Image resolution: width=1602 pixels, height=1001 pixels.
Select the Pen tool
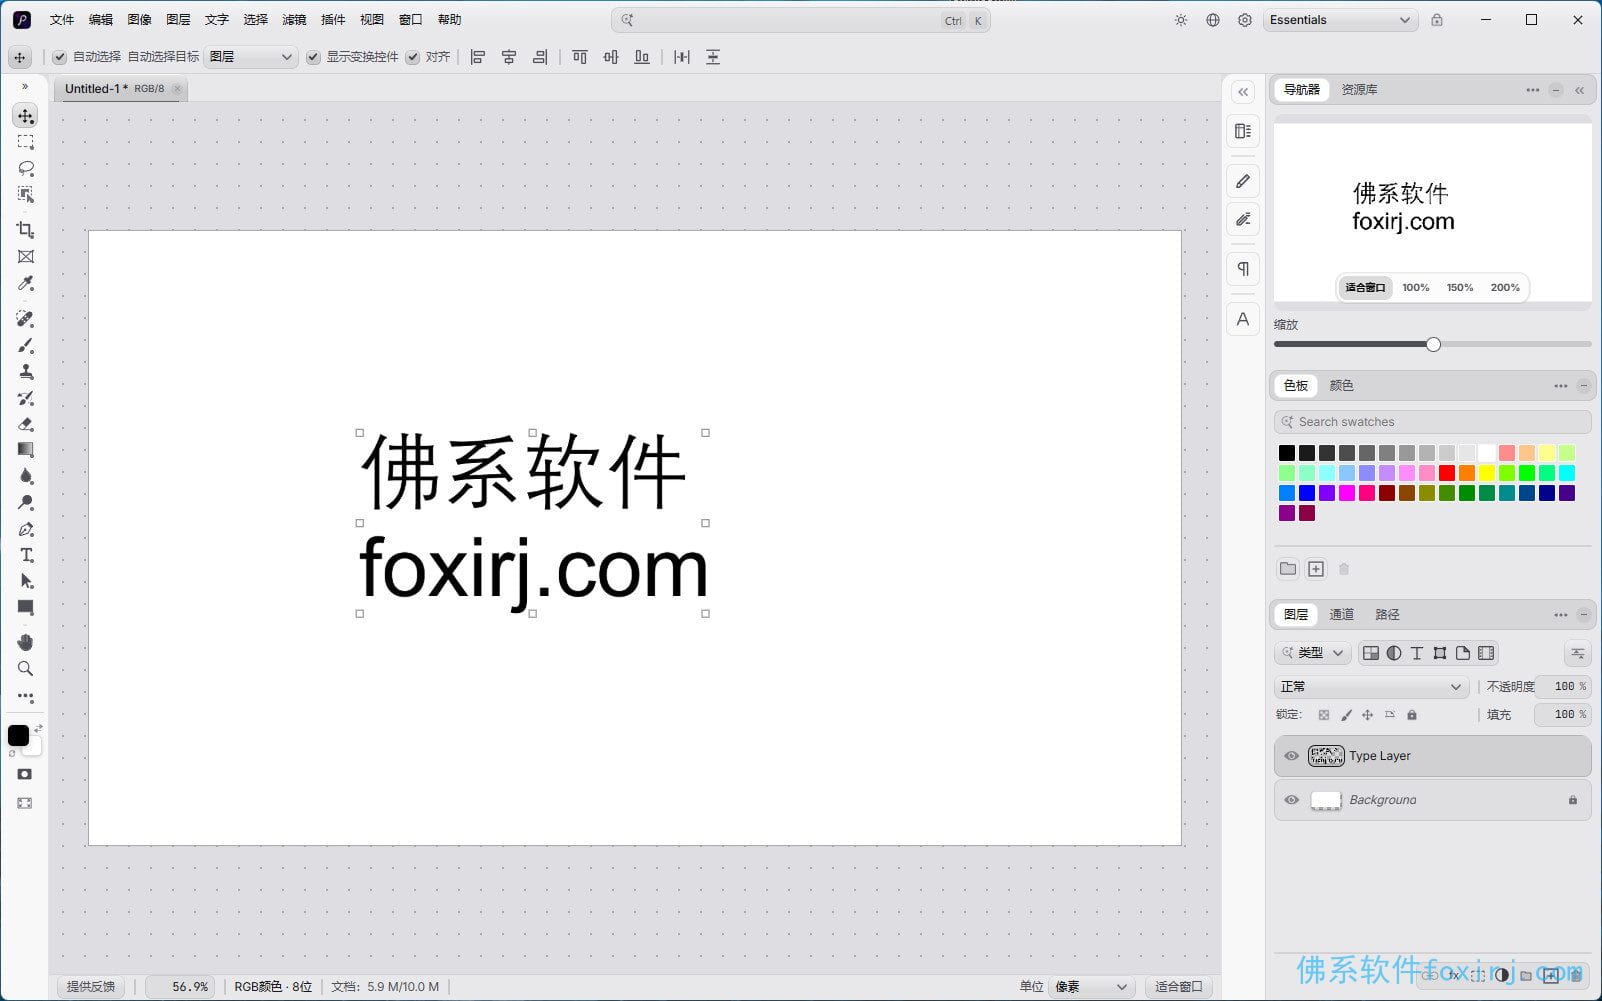[26, 529]
